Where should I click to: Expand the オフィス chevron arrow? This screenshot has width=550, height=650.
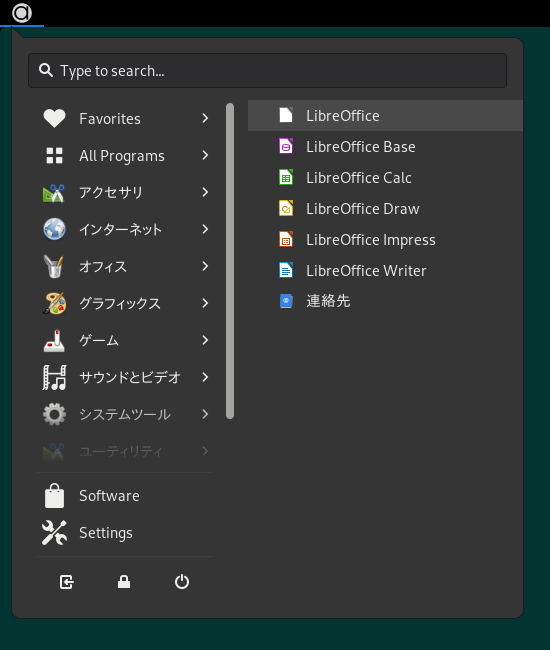tap(205, 266)
